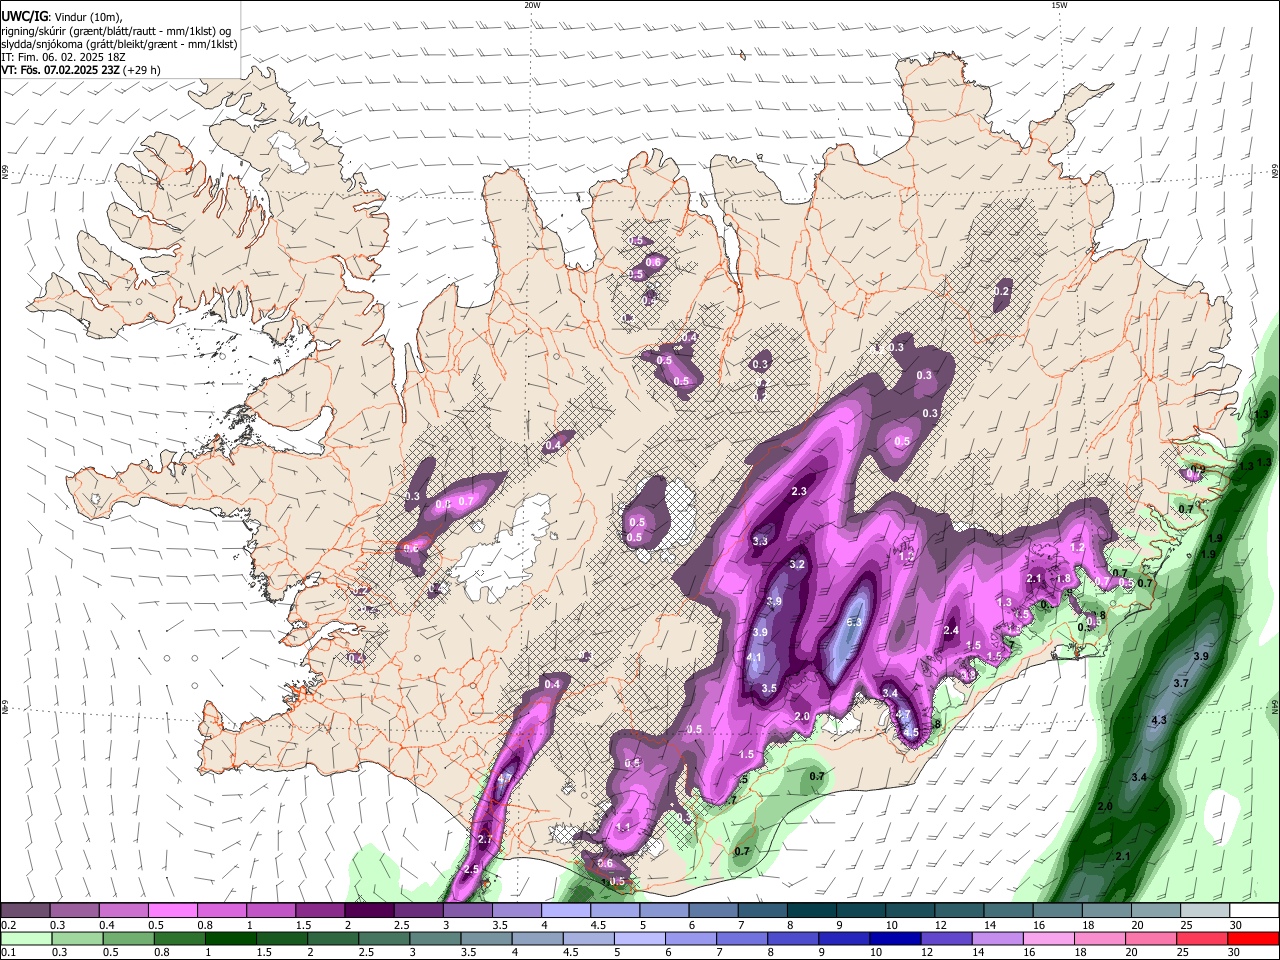This screenshot has height=960, width=1280.
Task: Click the '15W' longitude label at top
Action: coord(1059,5)
